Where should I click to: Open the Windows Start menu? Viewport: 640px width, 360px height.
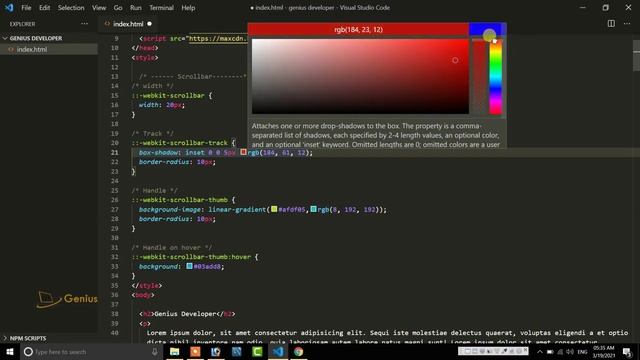point(10,351)
